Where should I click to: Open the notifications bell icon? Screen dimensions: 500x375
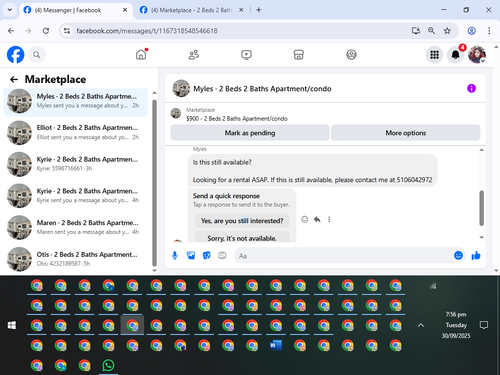point(456,55)
